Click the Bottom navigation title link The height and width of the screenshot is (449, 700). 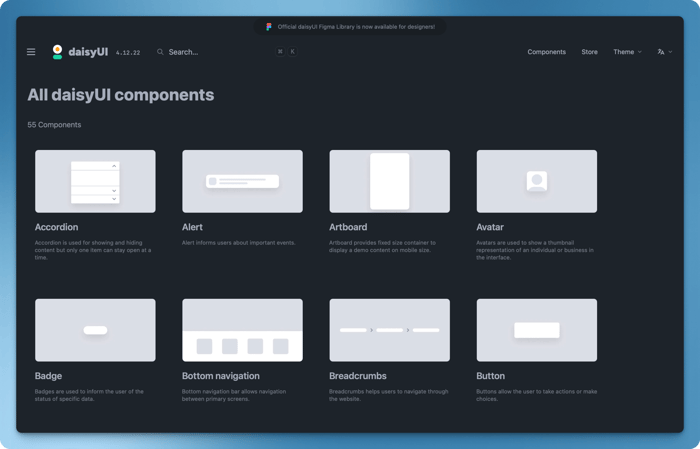click(x=221, y=376)
